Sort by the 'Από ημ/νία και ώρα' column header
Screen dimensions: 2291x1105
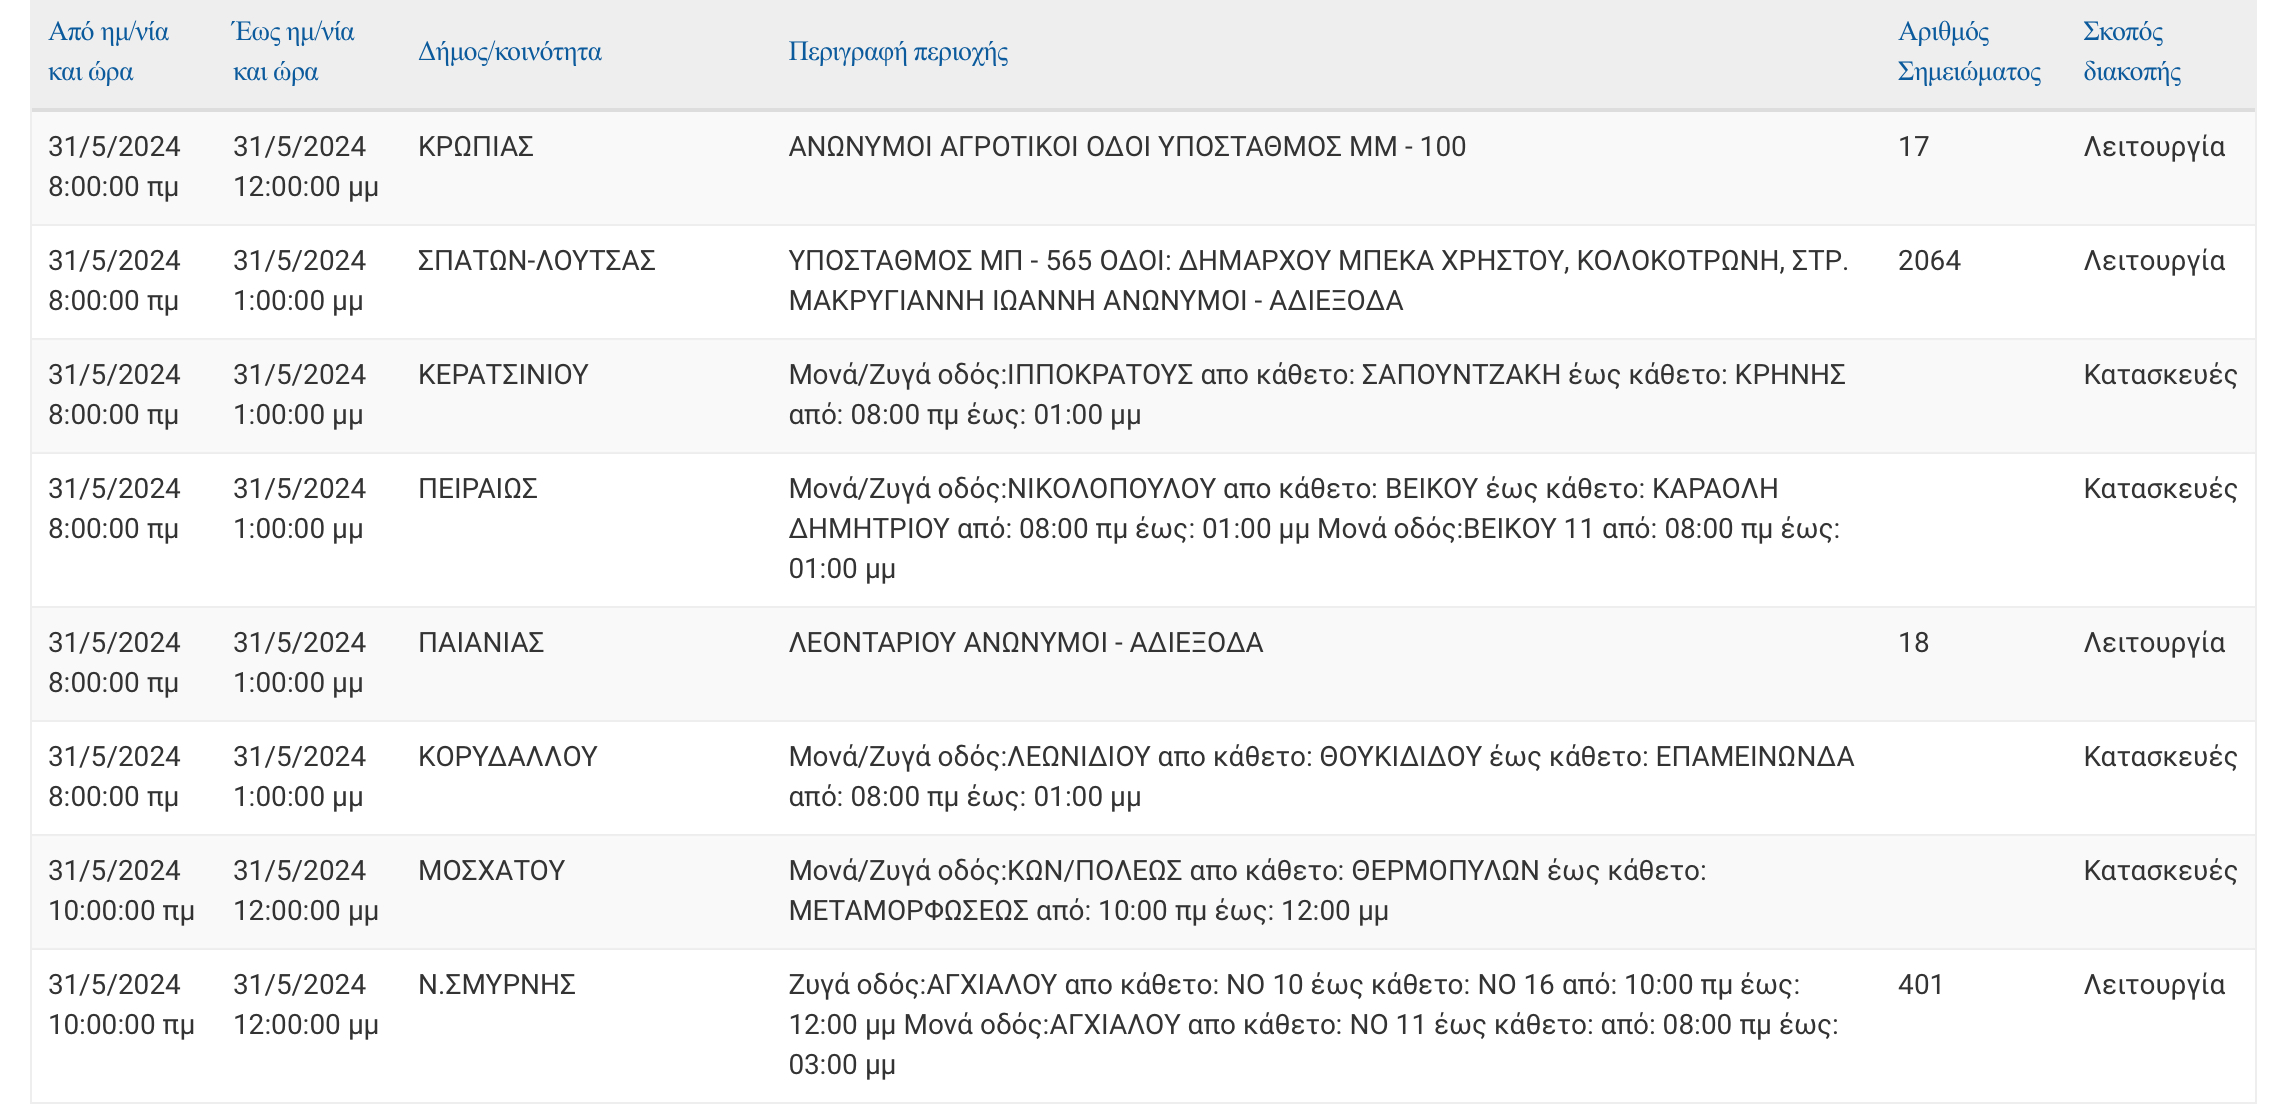coord(108,52)
